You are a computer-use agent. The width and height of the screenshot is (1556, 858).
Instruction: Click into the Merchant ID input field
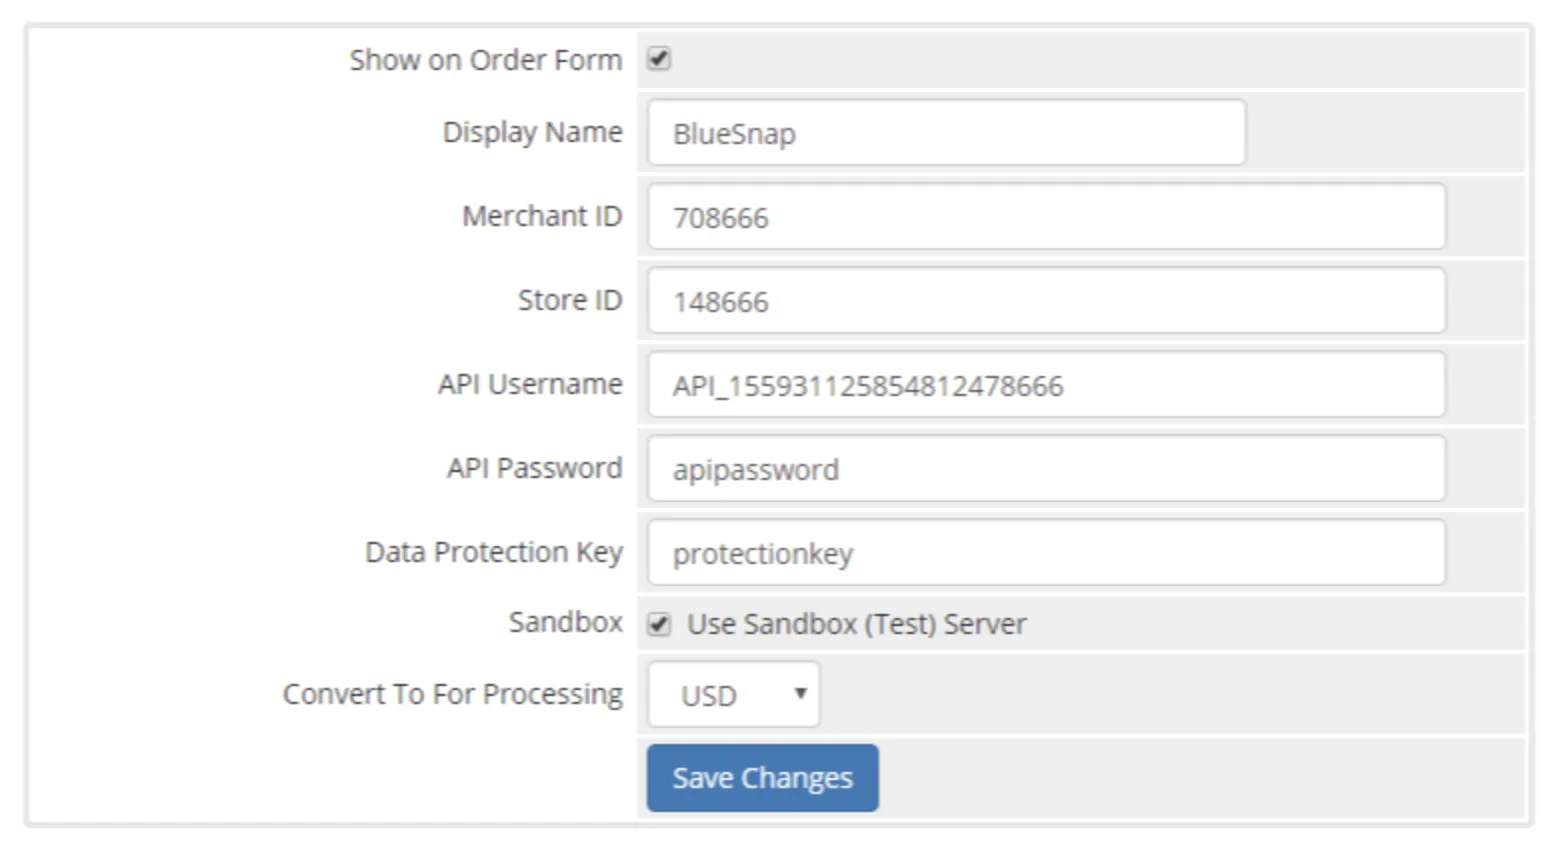[x=1046, y=217]
